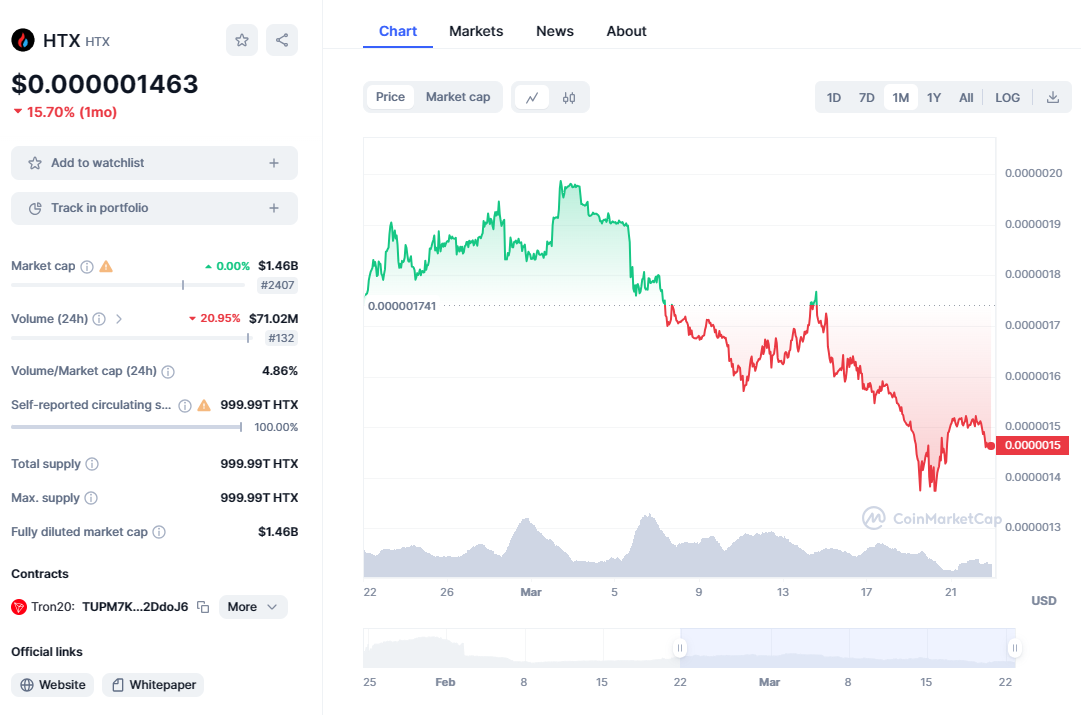Open the Whitepaper link

153,685
